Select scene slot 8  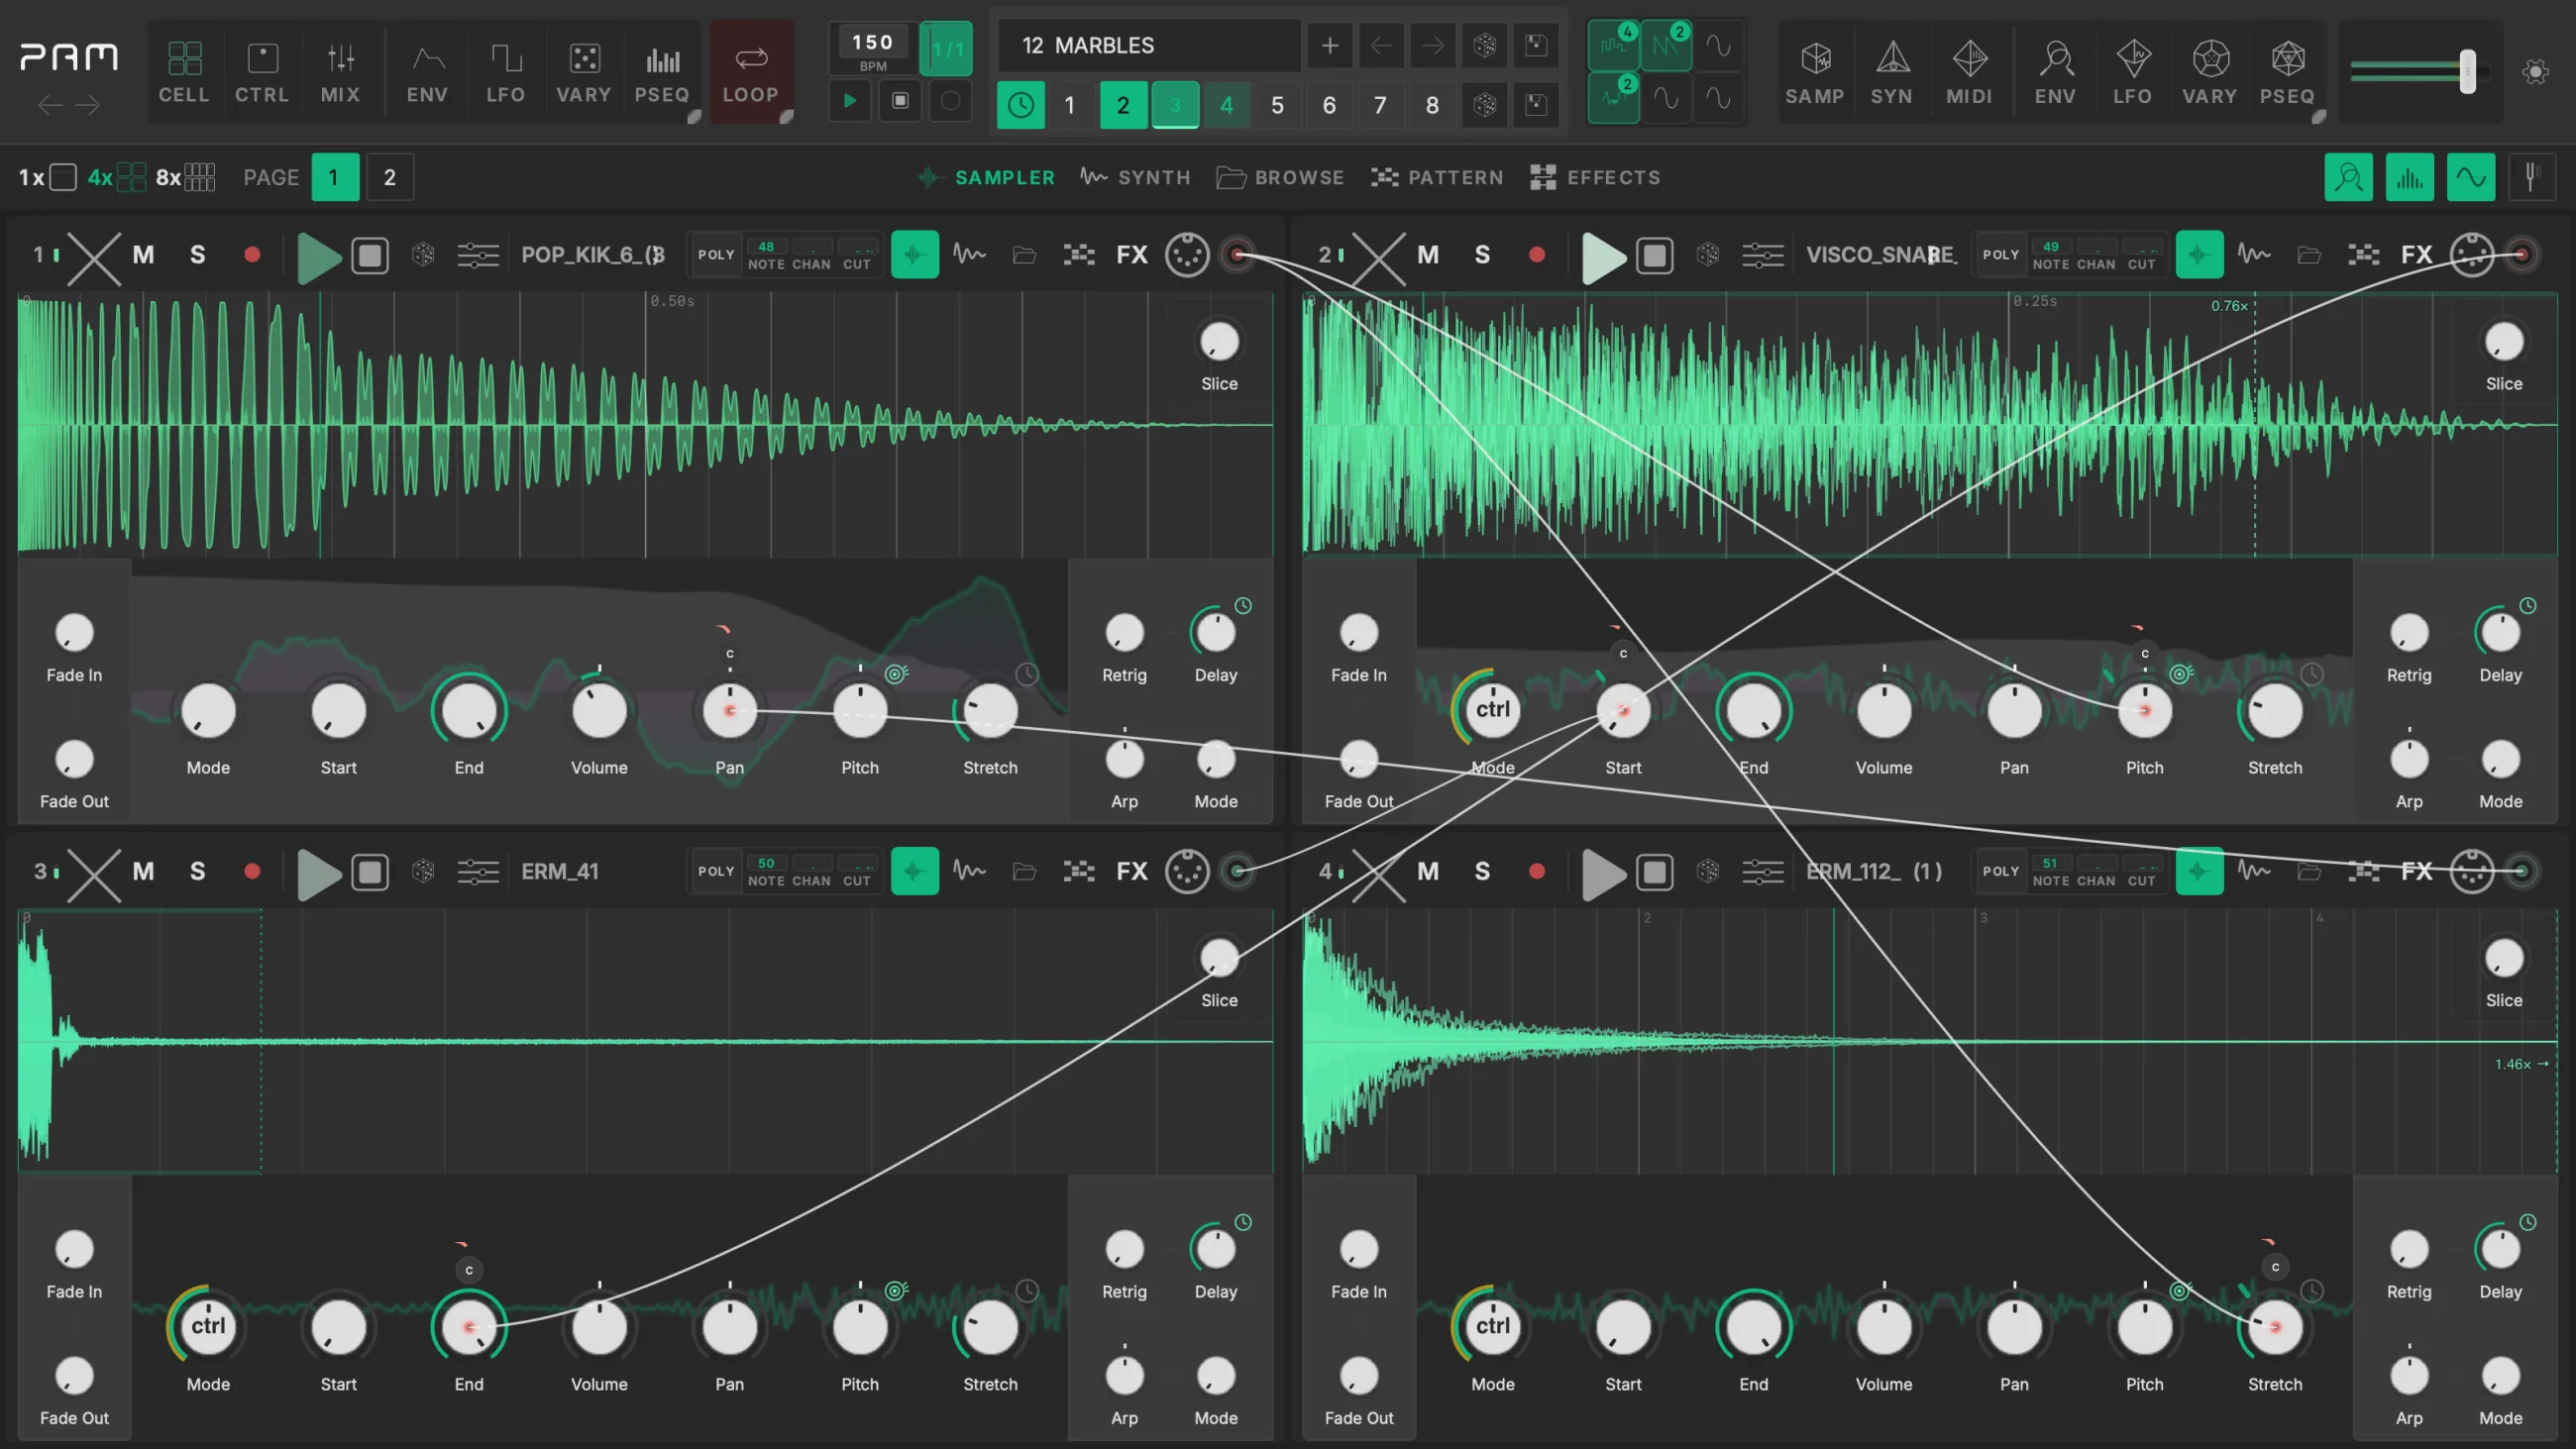(1432, 105)
